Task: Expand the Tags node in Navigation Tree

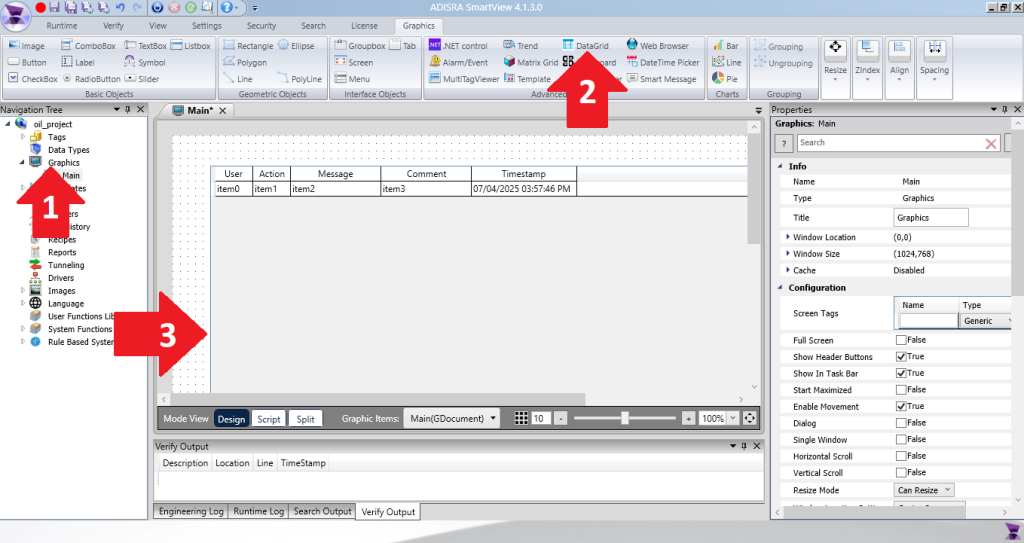Action: [23, 137]
